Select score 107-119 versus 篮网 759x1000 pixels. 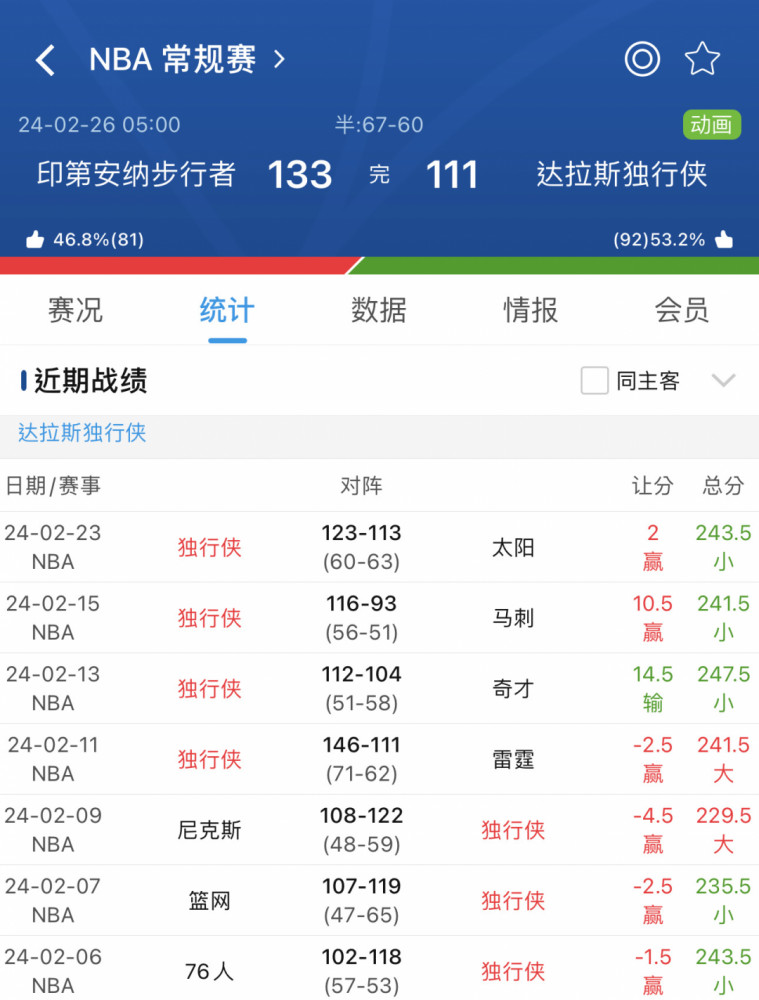click(362, 886)
